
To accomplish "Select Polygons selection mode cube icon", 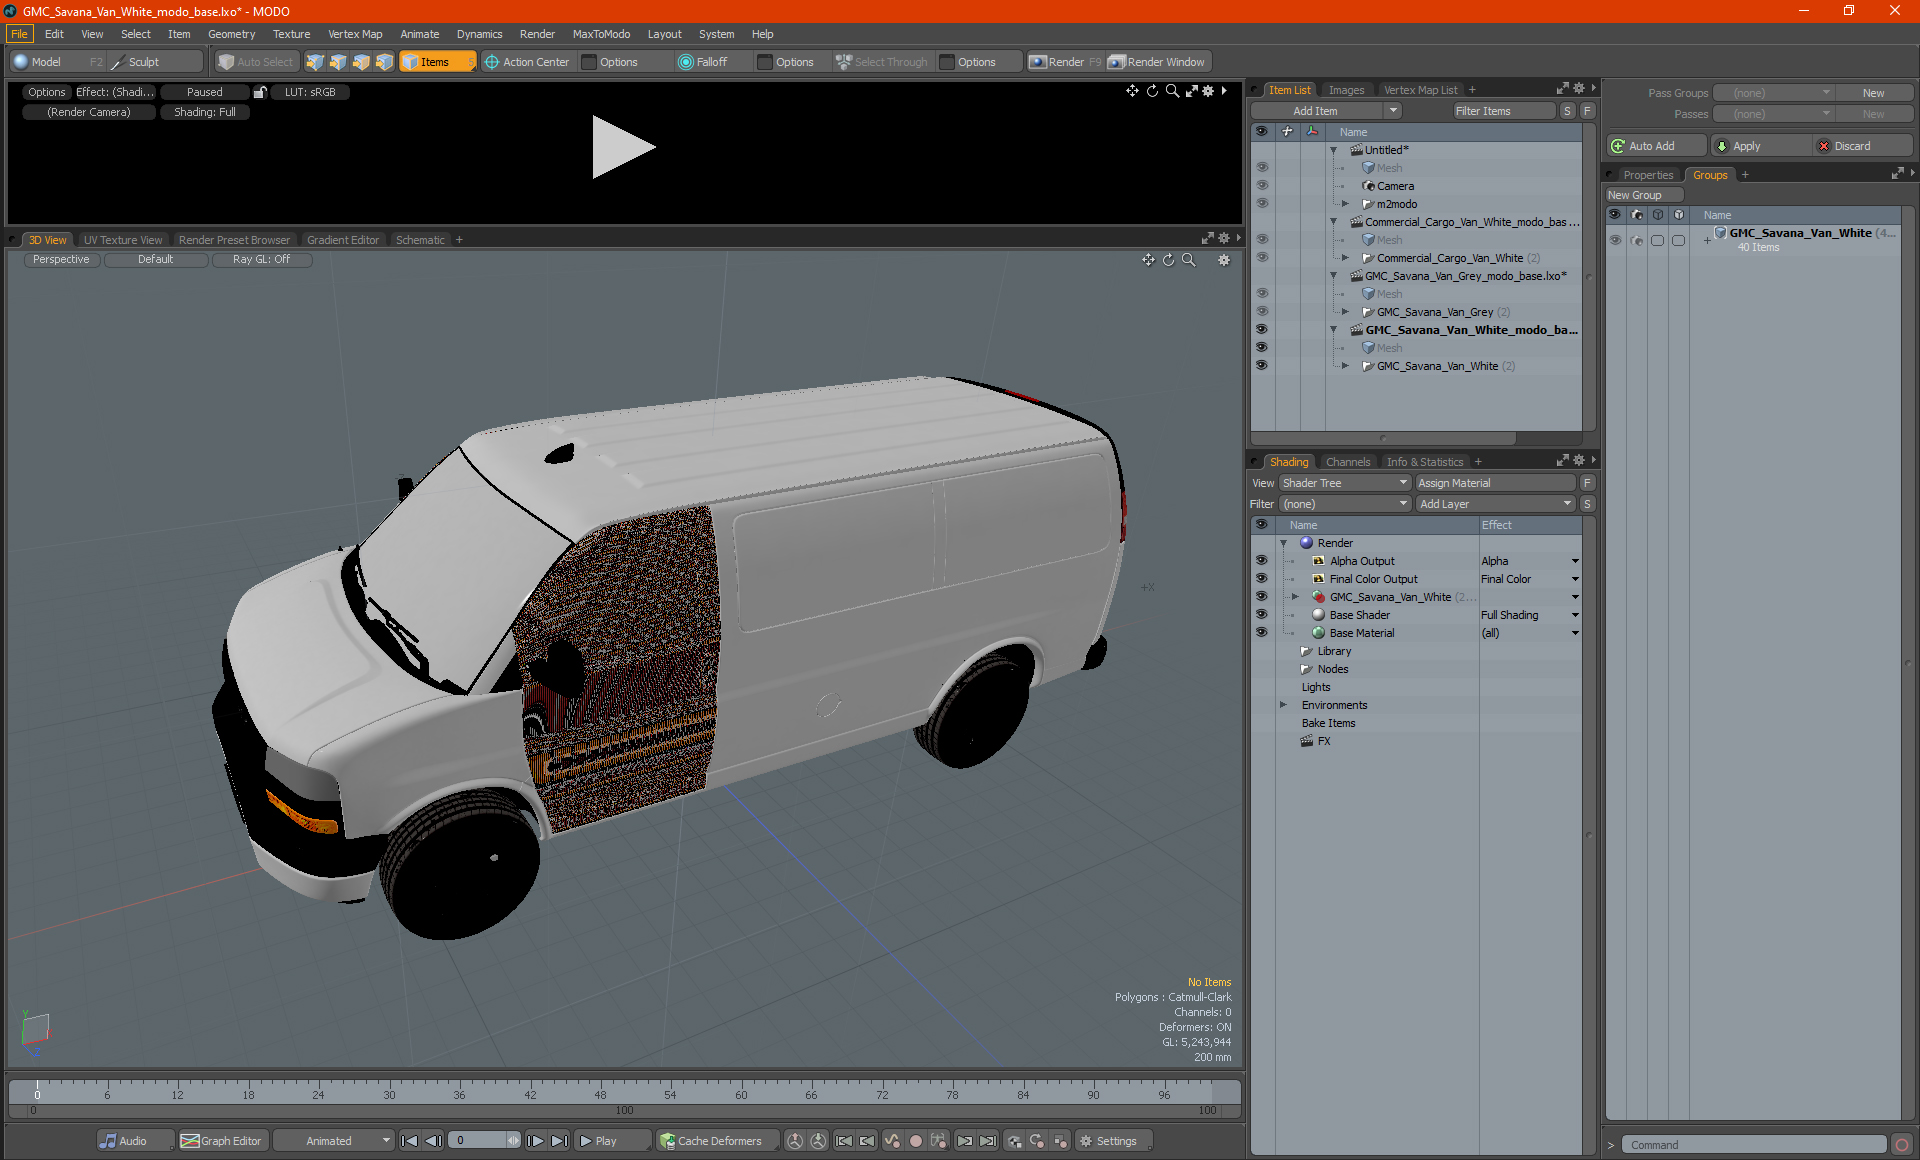I will coord(361,62).
